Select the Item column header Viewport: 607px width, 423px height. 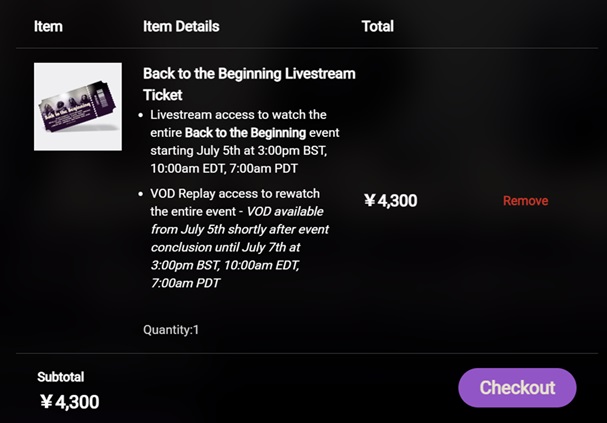tap(48, 26)
